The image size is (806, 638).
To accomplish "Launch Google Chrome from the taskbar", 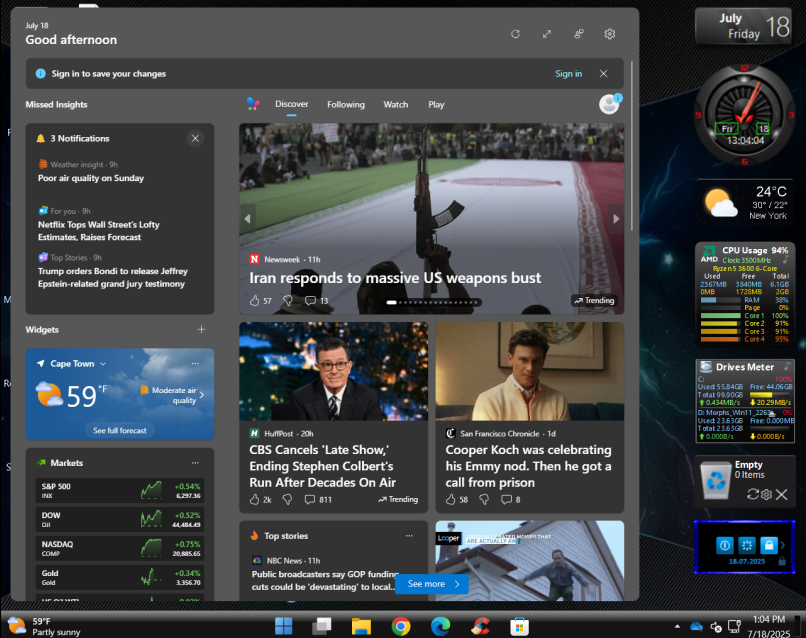I will 401,626.
